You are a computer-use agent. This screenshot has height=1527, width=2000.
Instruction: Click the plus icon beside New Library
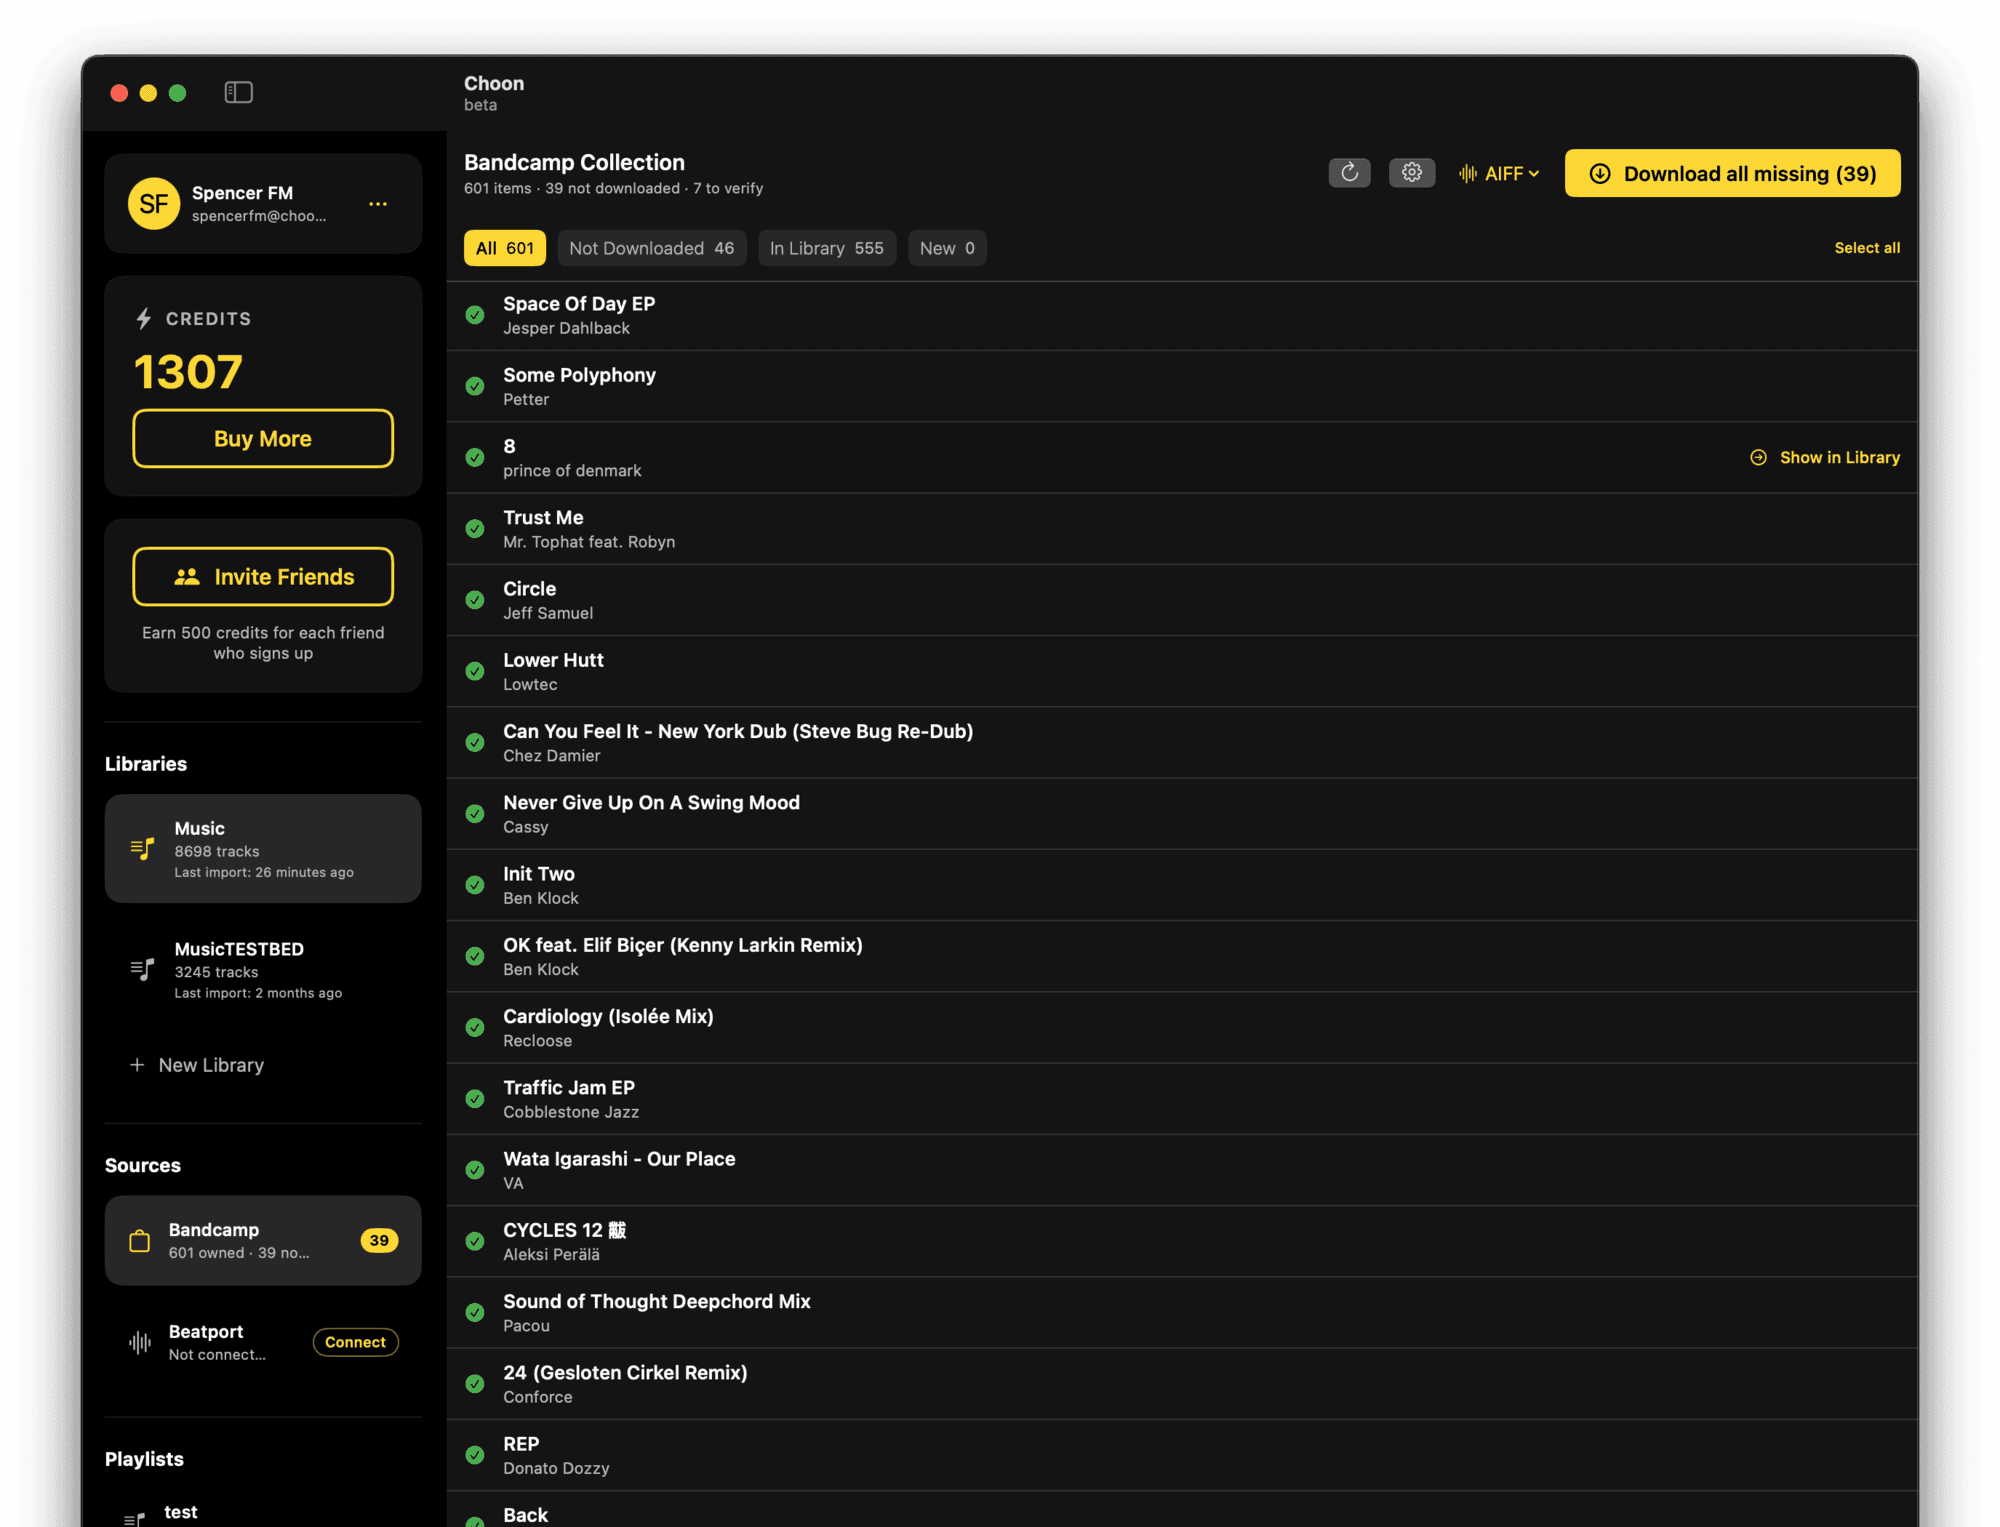pyautogui.click(x=137, y=1065)
